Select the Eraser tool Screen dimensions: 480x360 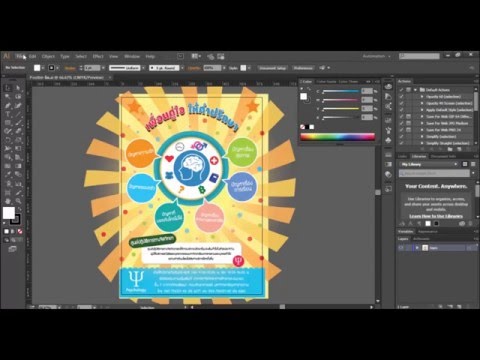pyautogui.click(x=18, y=131)
